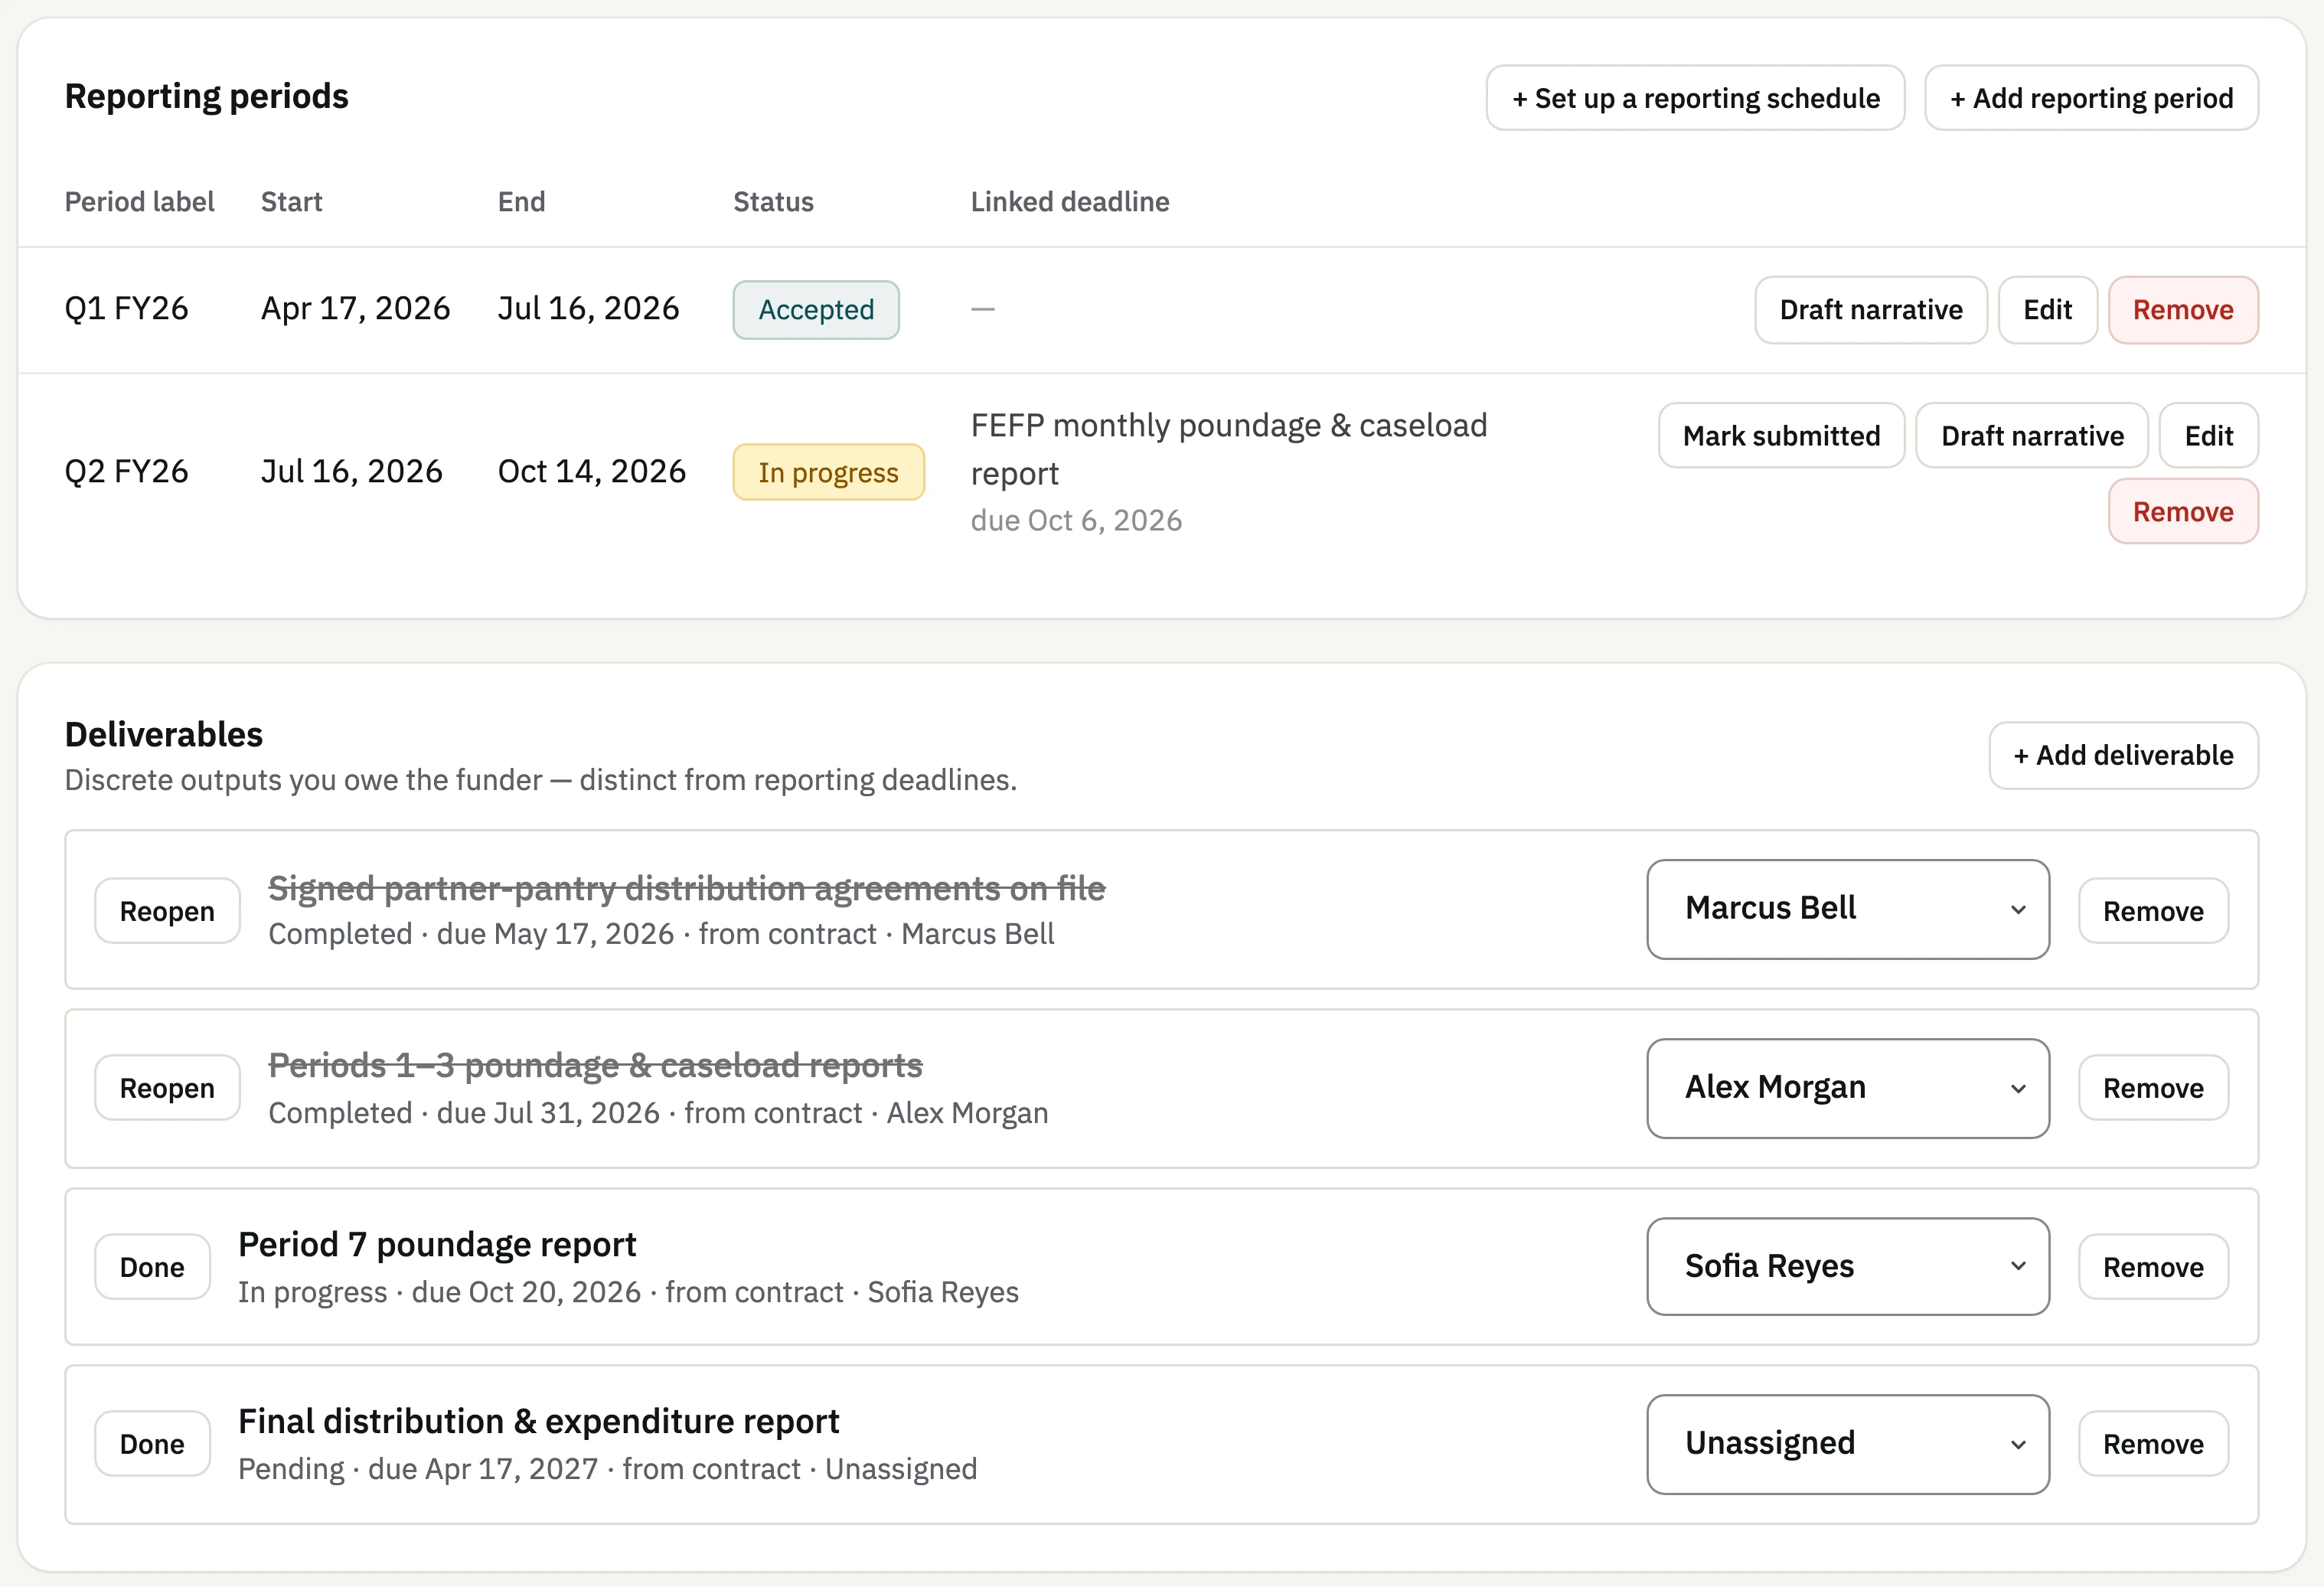Click the 'Linked deadline' column header

tap(1070, 202)
